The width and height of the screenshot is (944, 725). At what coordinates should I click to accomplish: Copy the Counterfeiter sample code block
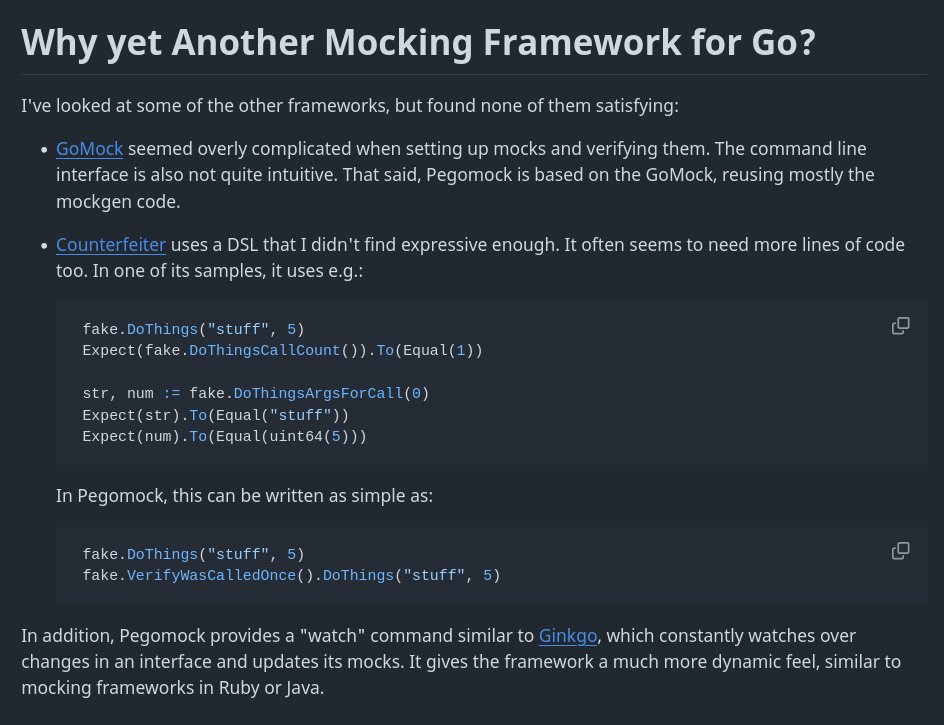click(x=900, y=326)
